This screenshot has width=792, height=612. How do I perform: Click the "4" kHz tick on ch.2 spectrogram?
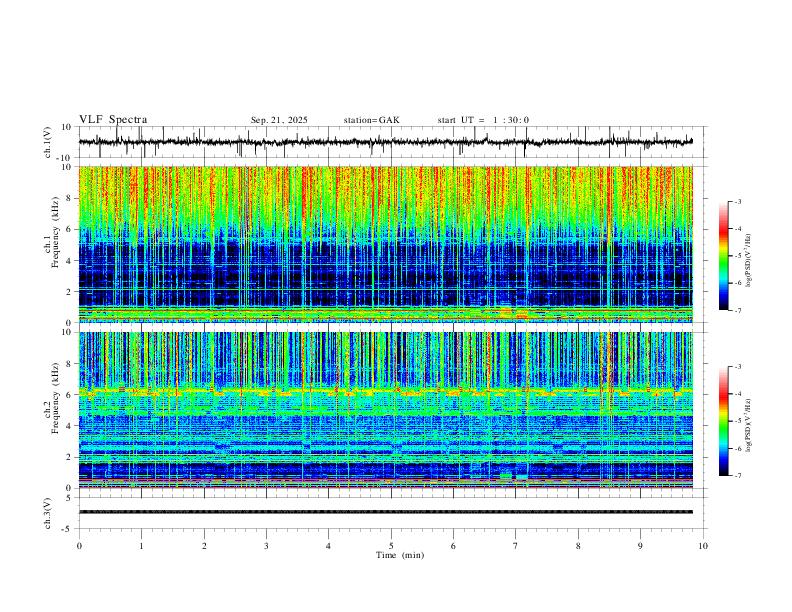click(69, 426)
